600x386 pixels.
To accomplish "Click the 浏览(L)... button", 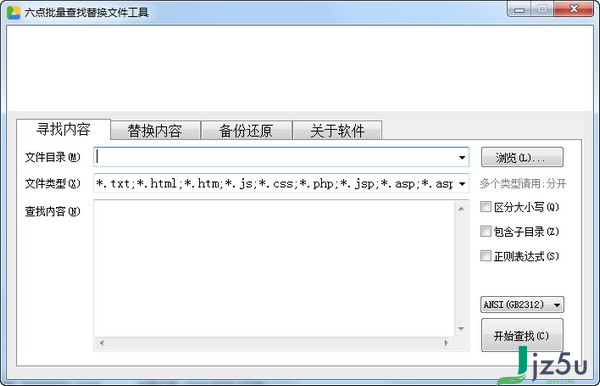I will (x=522, y=157).
